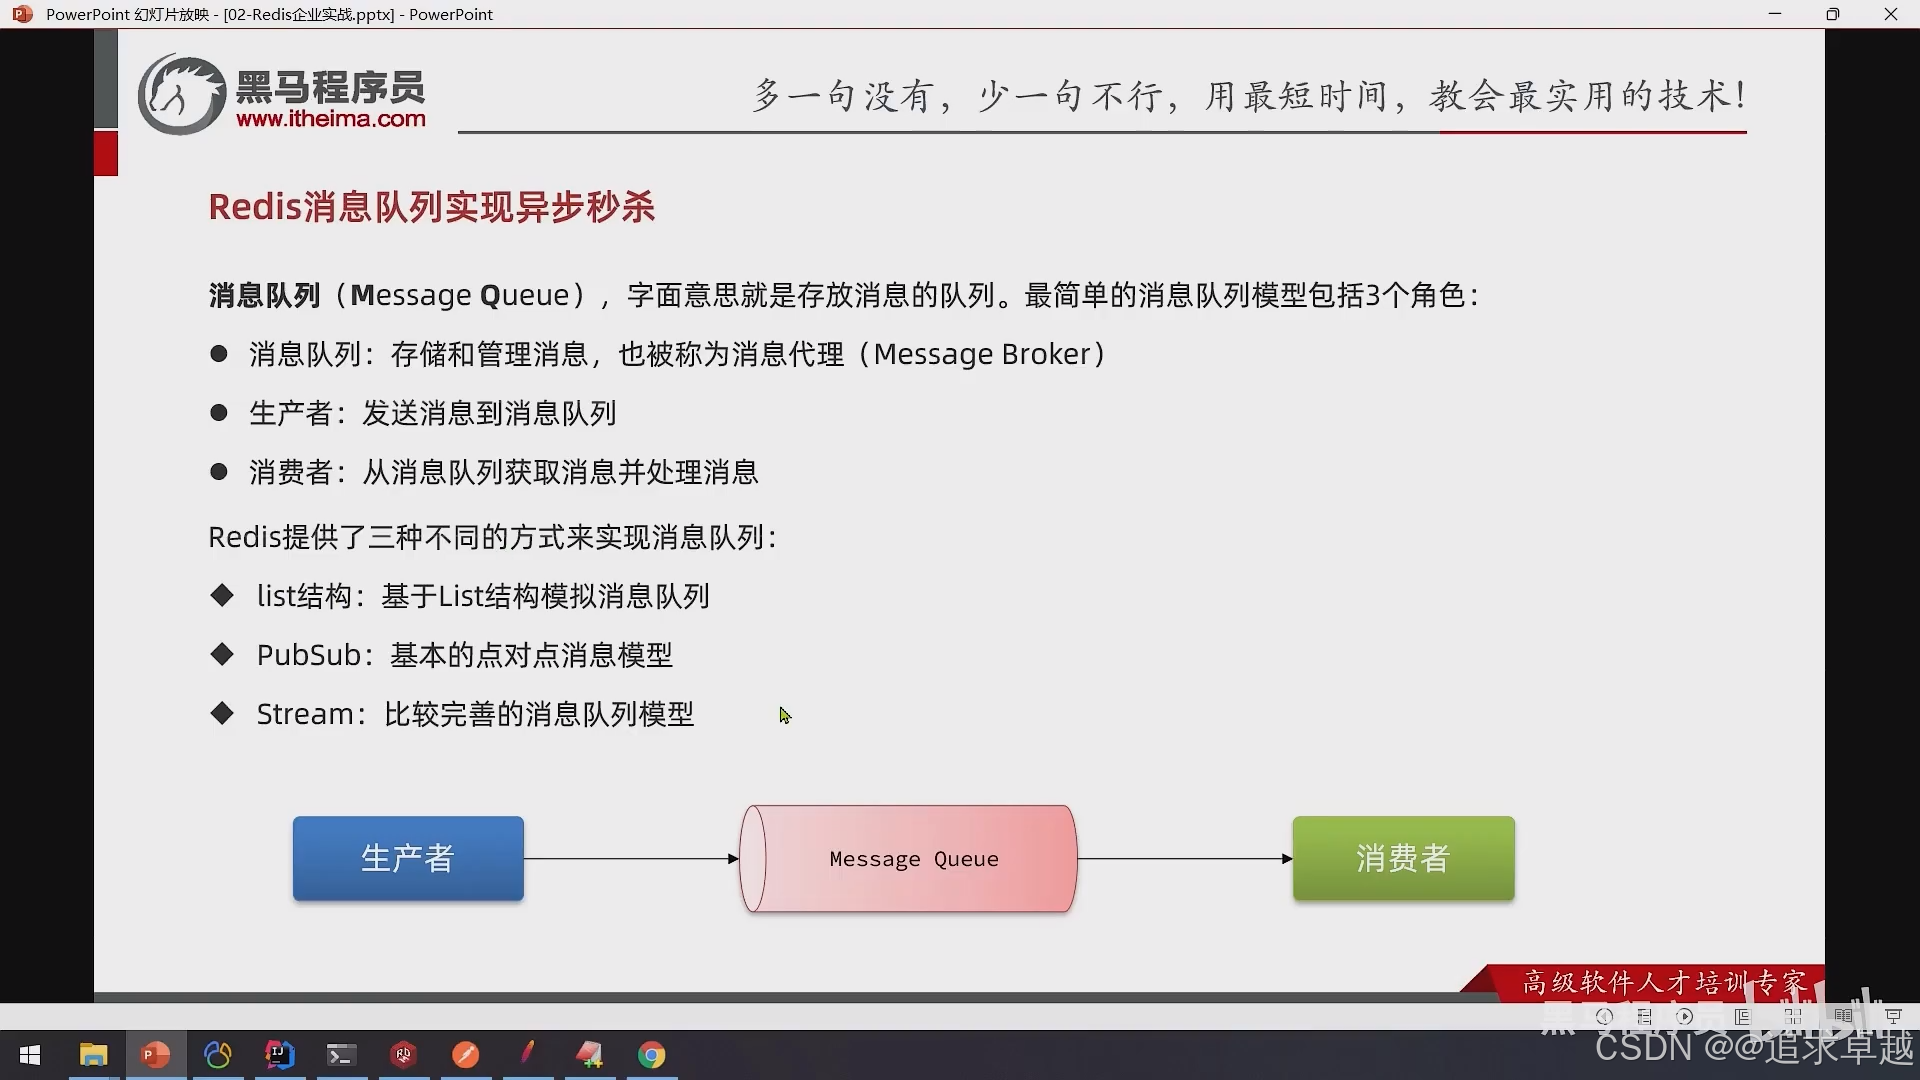Switch to IntelliJ IDEA in taskbar
Viewport: 1920px width, 1080px height.
(x=279, y=1055)
